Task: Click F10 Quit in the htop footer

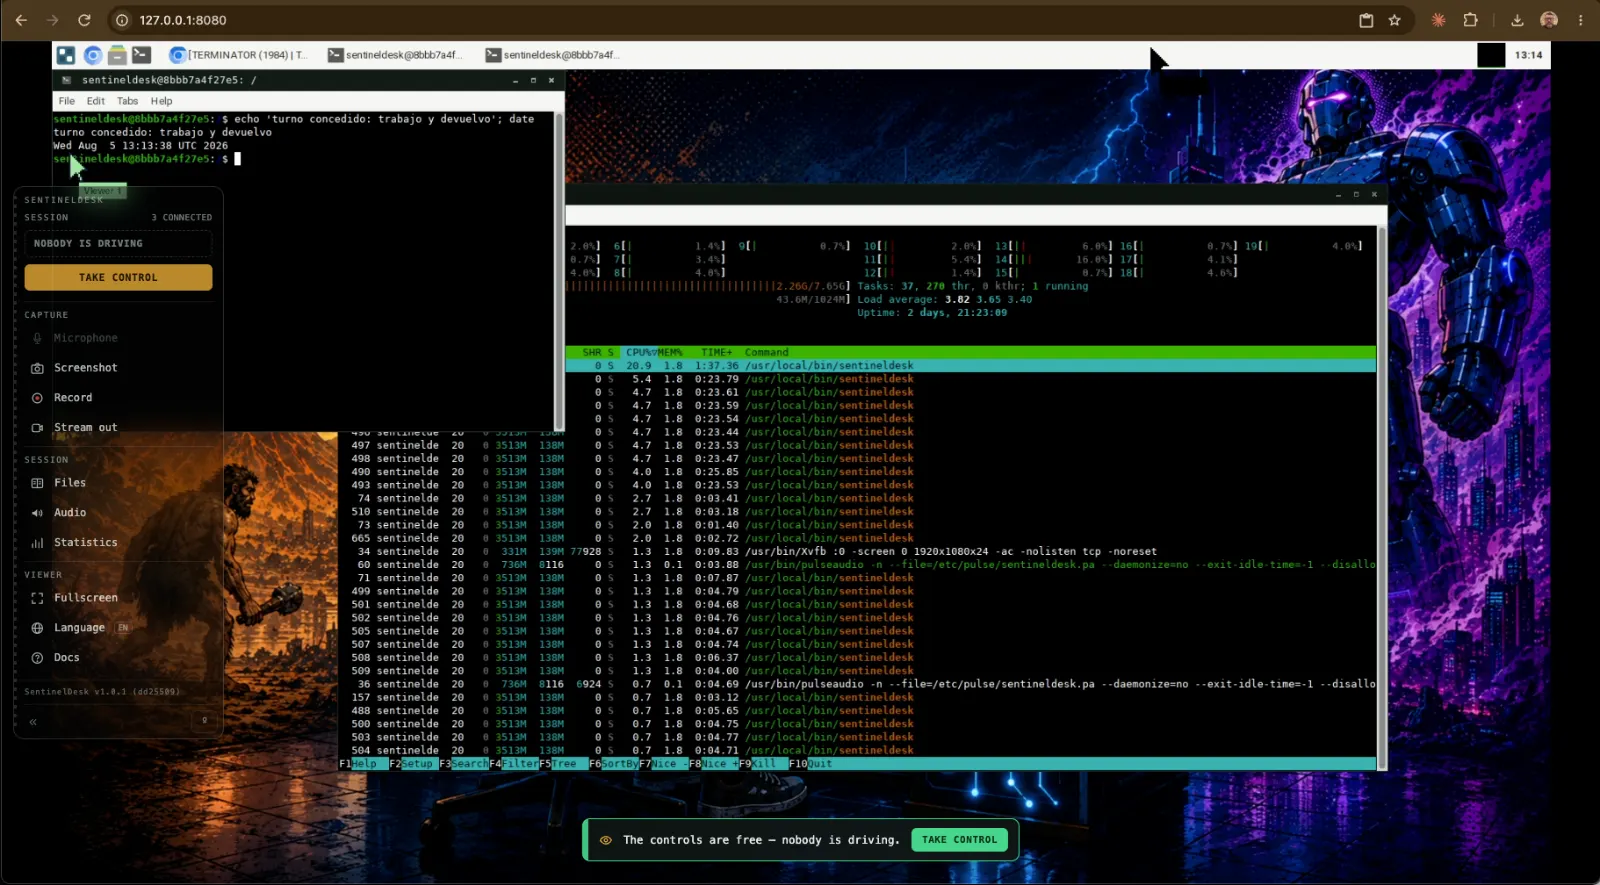Action: click(x=811, y=764)
